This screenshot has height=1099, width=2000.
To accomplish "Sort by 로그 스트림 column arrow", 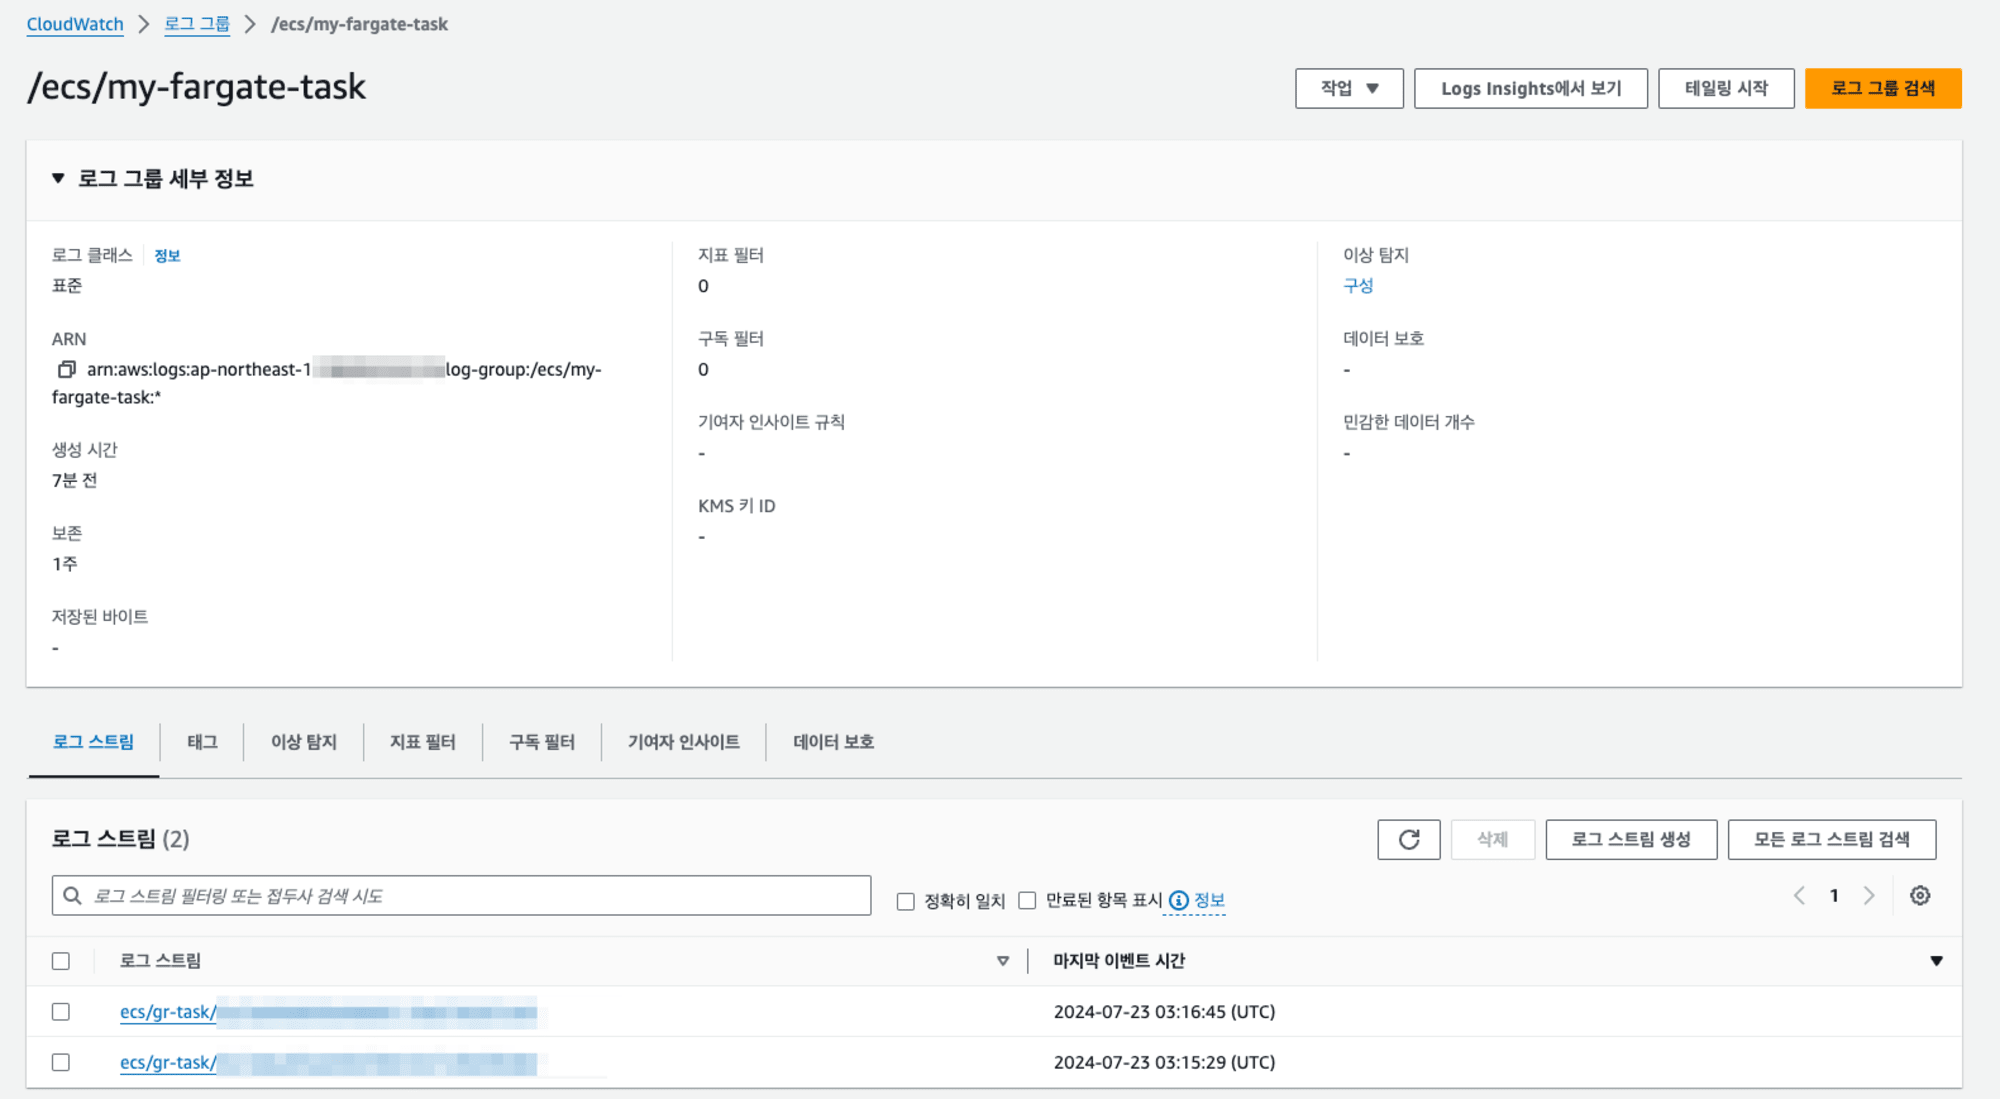I will coord(1002,961).
